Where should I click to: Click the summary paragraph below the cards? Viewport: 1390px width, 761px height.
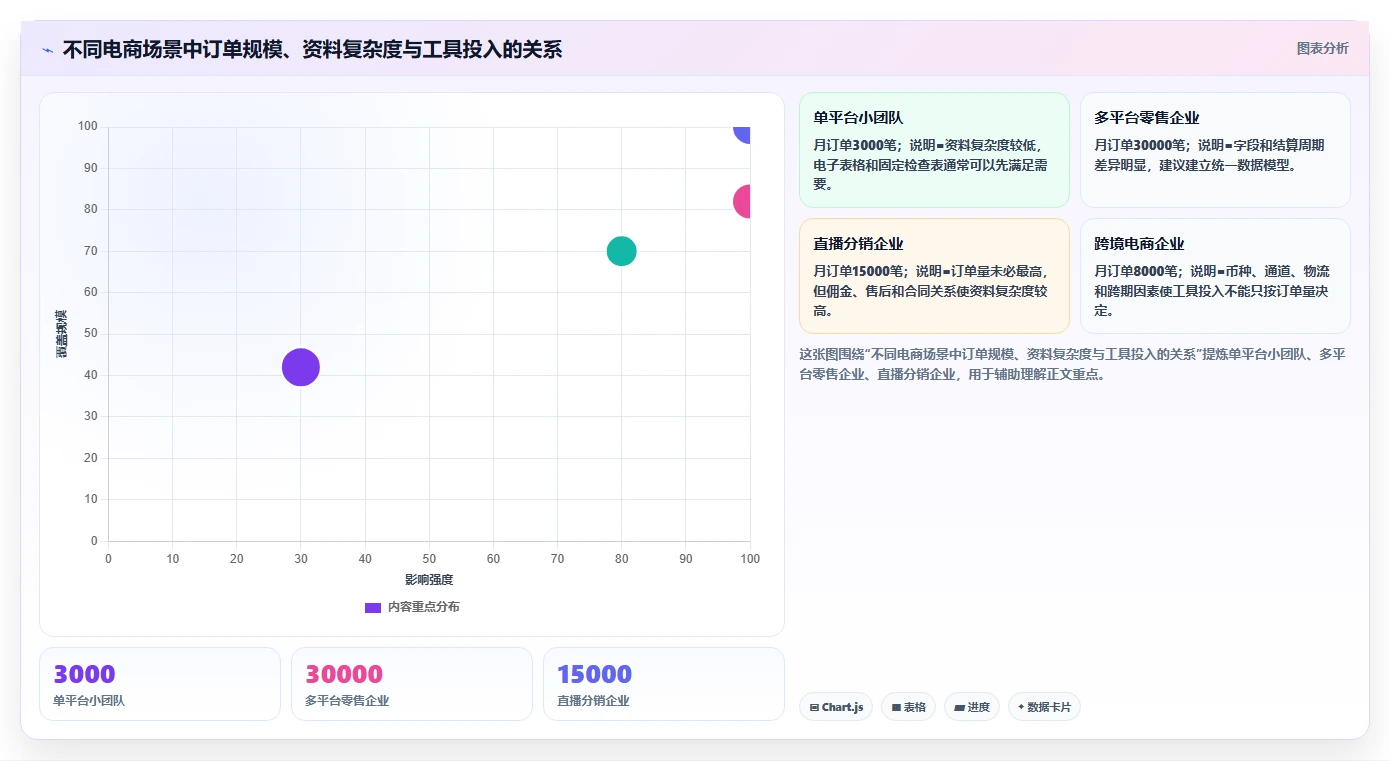[1072, 364]
